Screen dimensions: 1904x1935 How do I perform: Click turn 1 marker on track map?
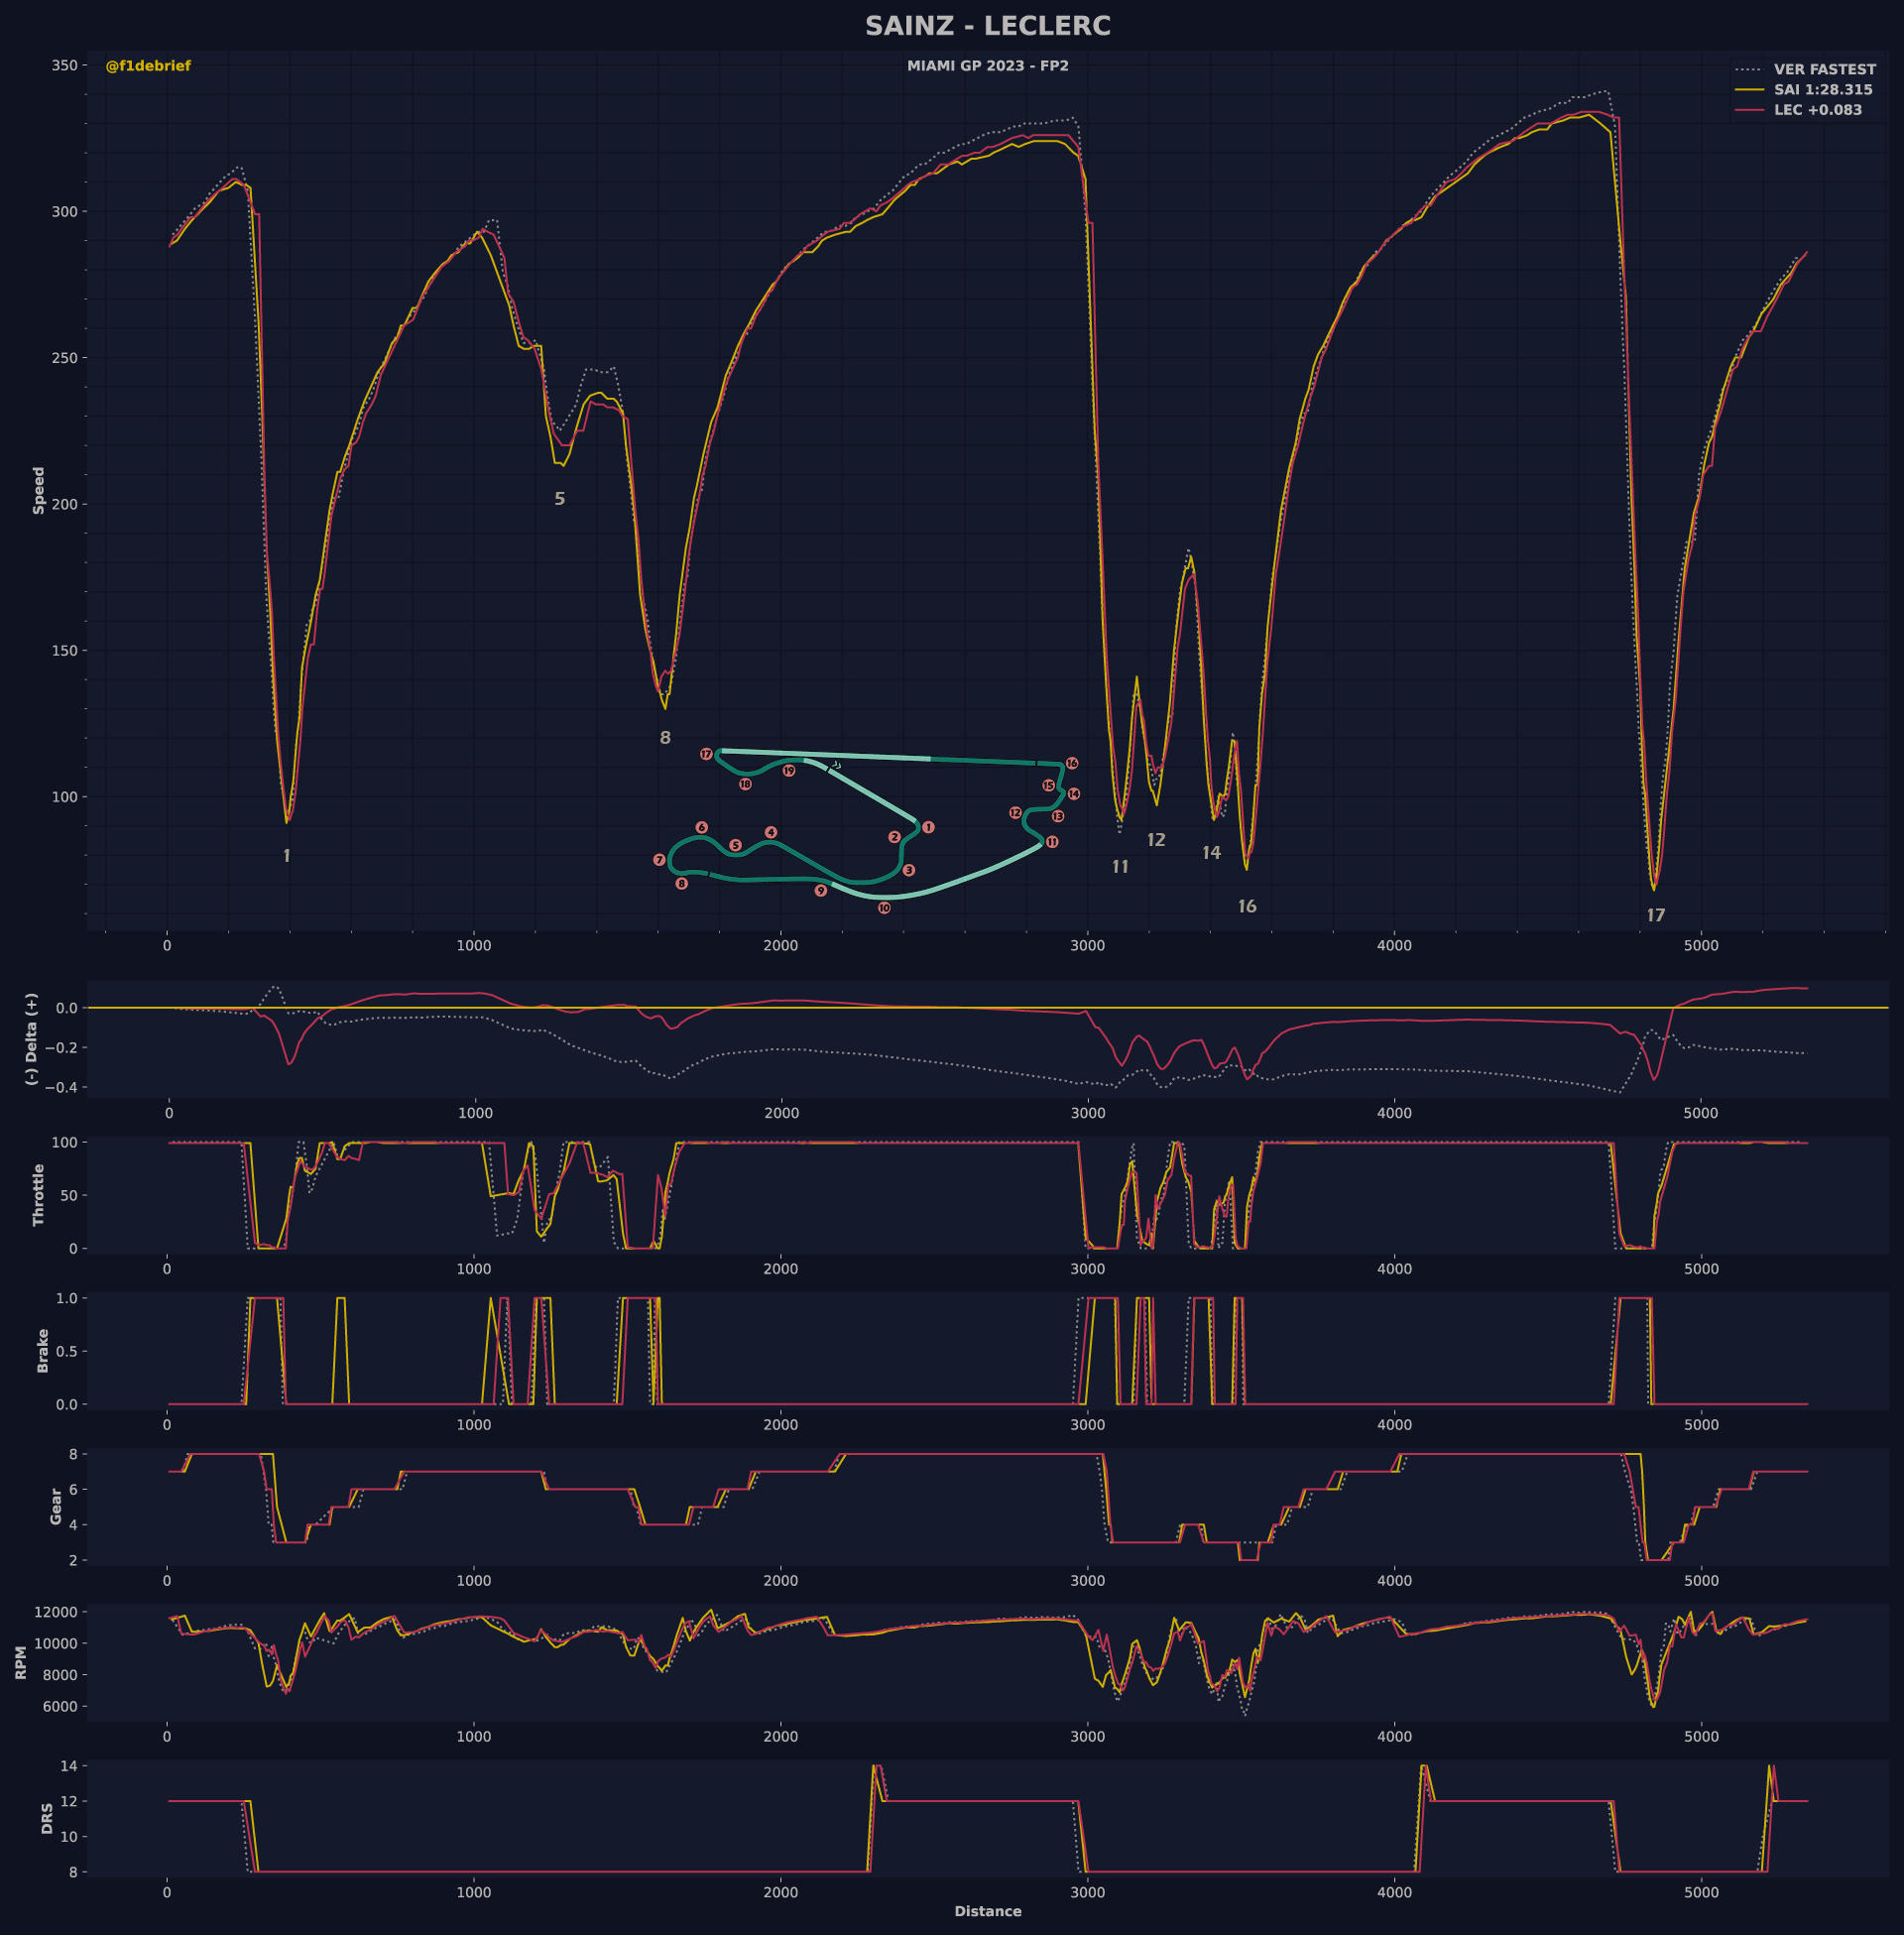(928, 827)
